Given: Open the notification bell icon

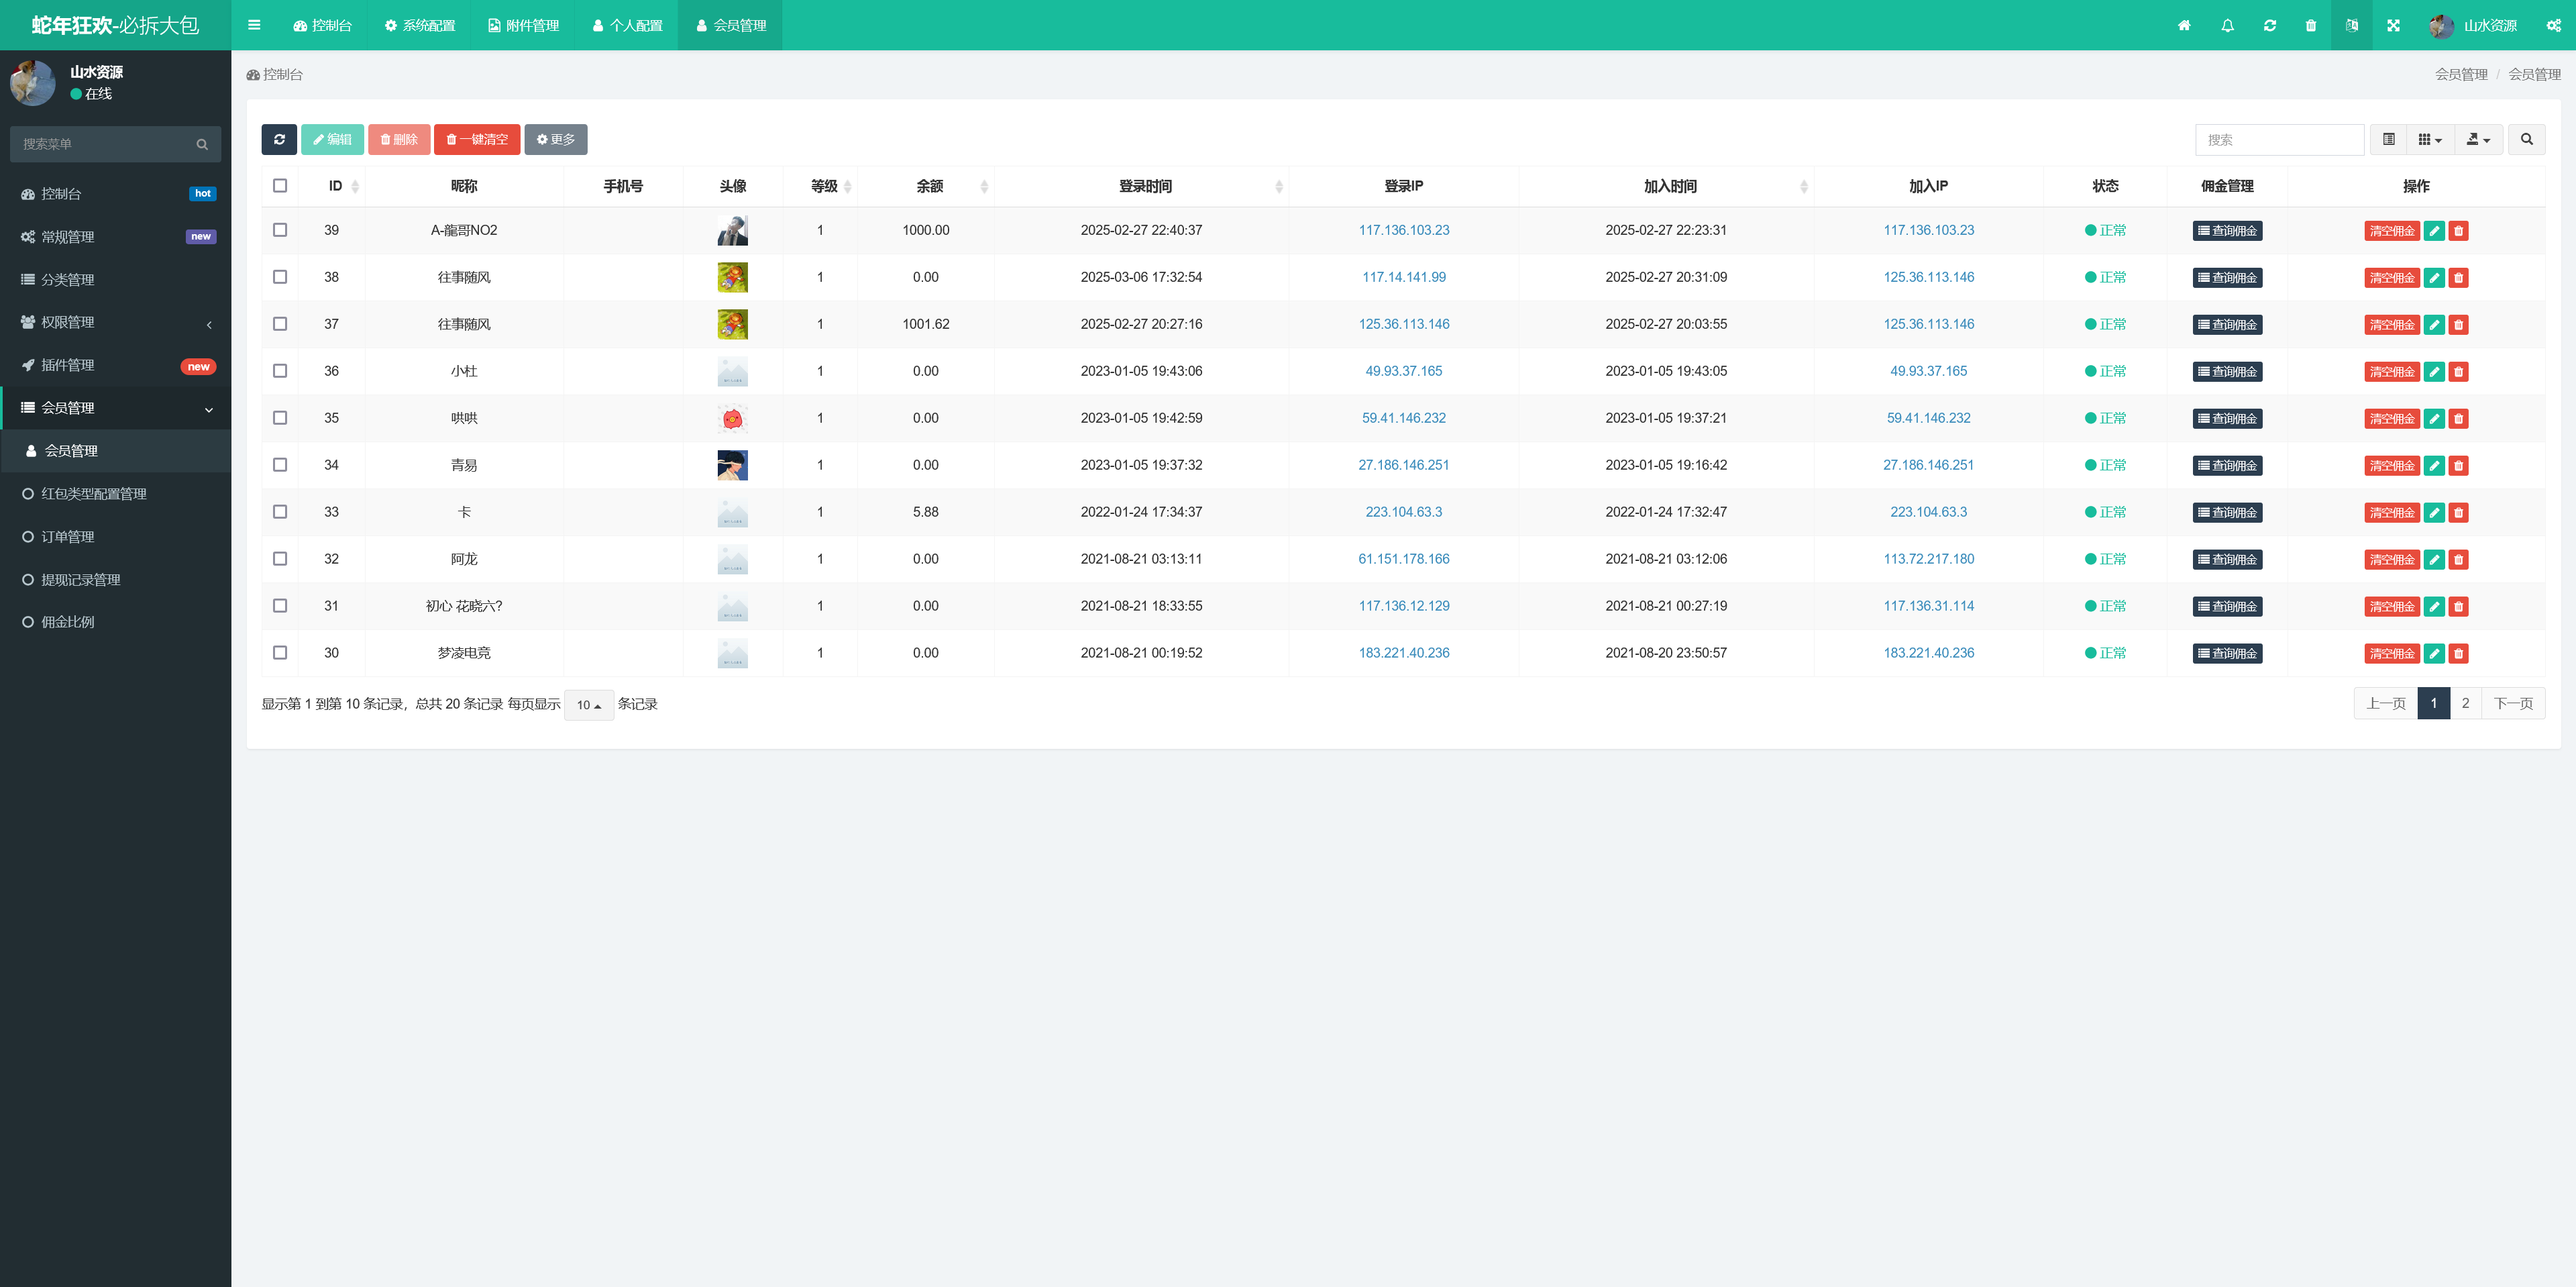Looking at the screenshot, I should [x=2227, y=25].
